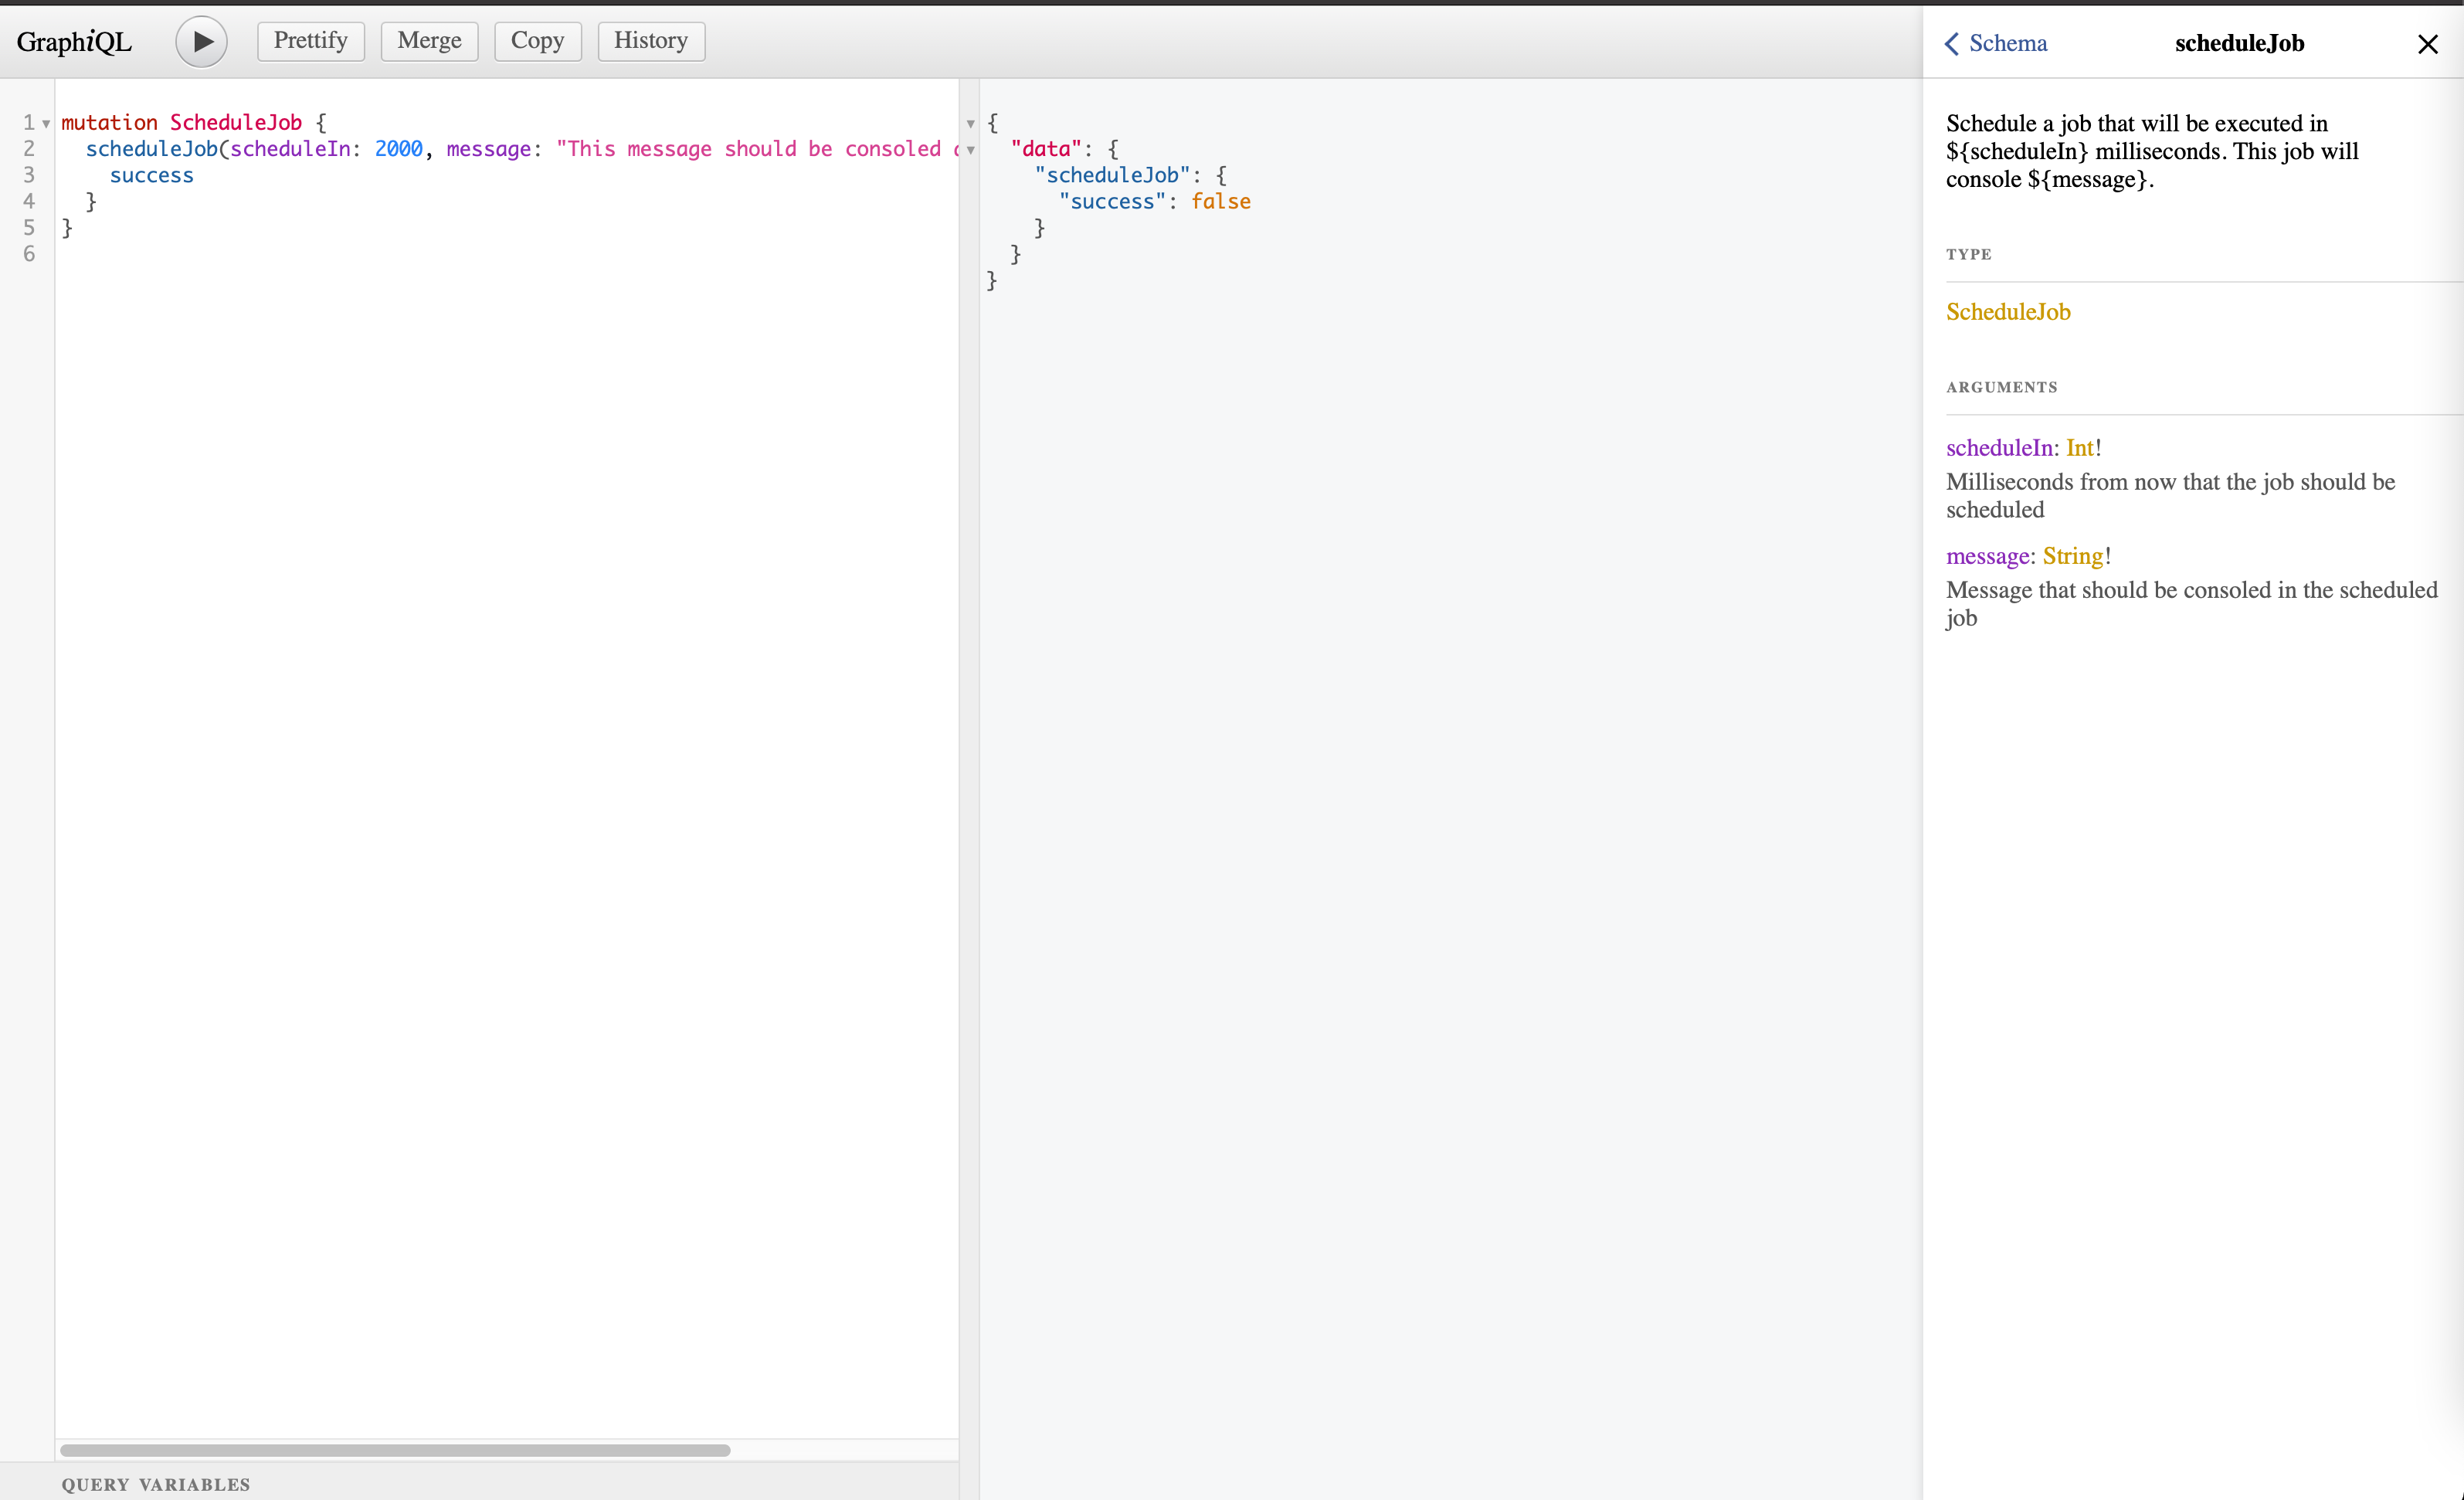
Task: Collapse the result root fold arrow
Action: 970,124
